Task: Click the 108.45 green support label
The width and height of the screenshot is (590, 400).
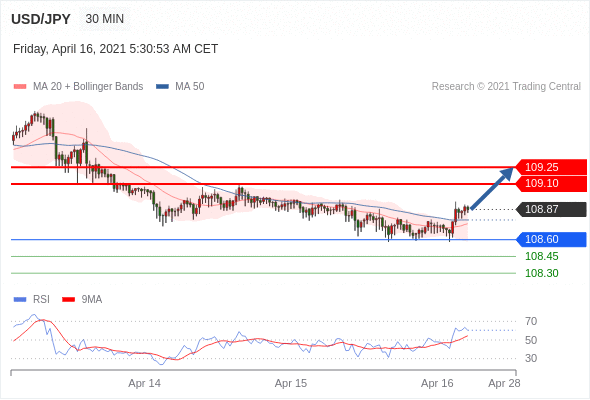Action: click(x=542, y=256)
